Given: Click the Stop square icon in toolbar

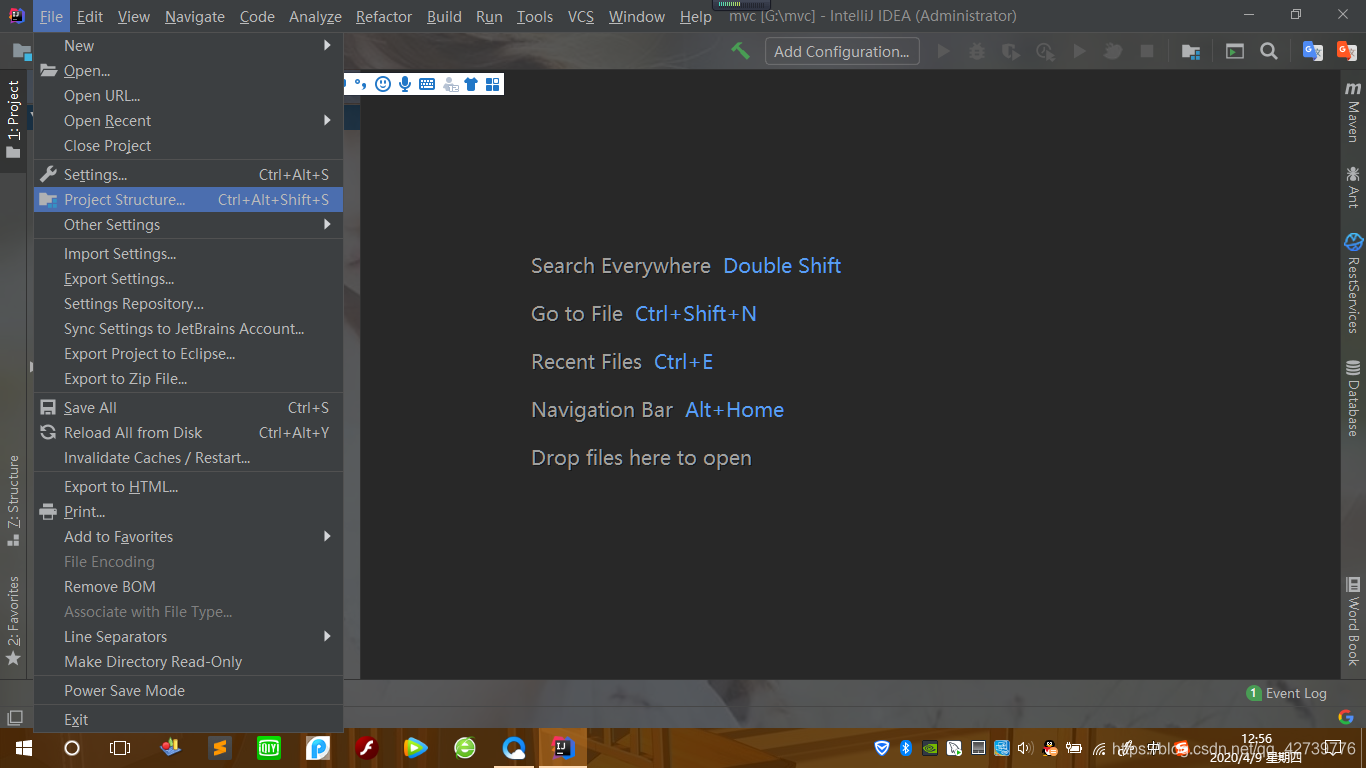Looking at the screenshot, I should pos(1147,51).
